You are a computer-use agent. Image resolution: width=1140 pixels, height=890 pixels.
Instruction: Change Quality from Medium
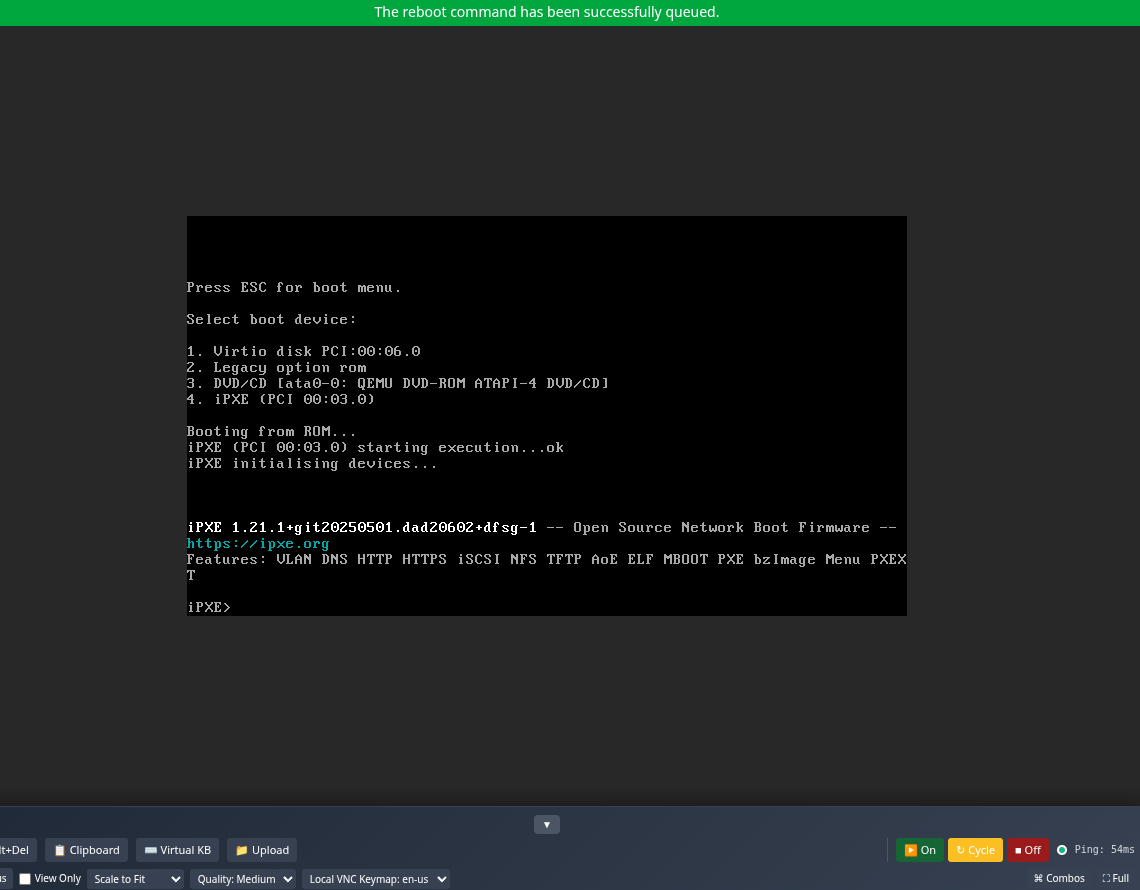click(242, 879)
